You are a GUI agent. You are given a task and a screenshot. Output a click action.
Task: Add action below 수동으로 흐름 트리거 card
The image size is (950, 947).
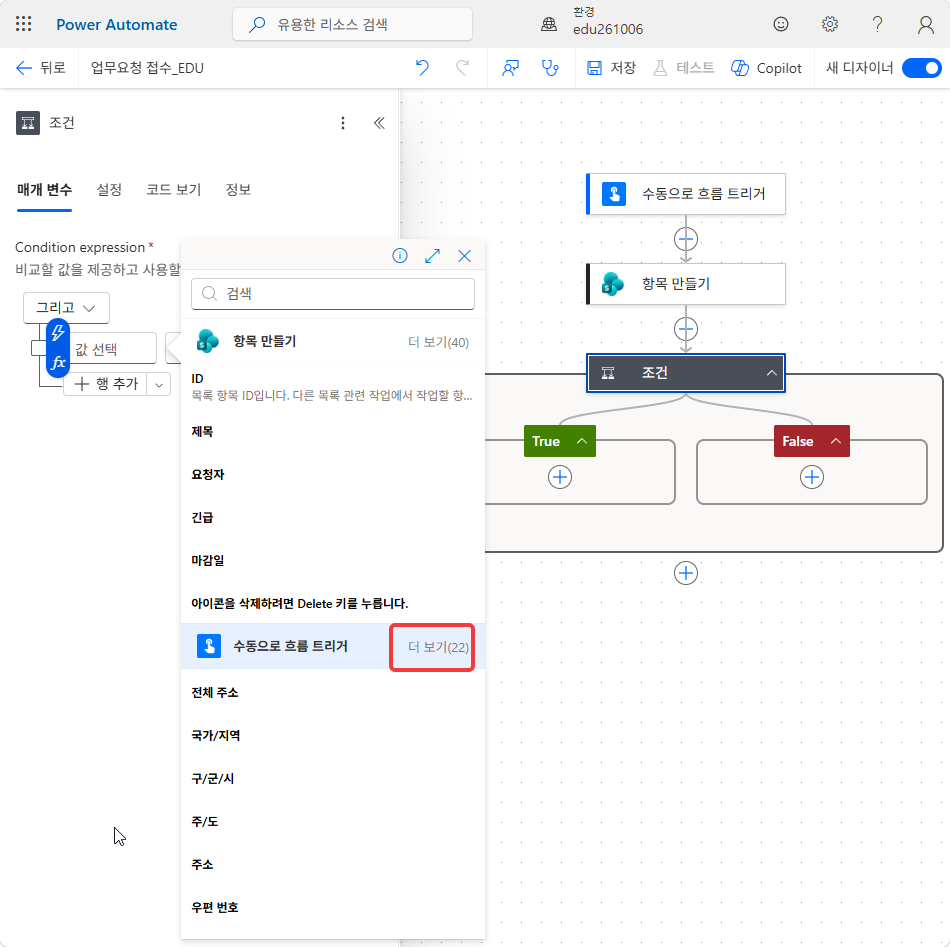[686, 239]
